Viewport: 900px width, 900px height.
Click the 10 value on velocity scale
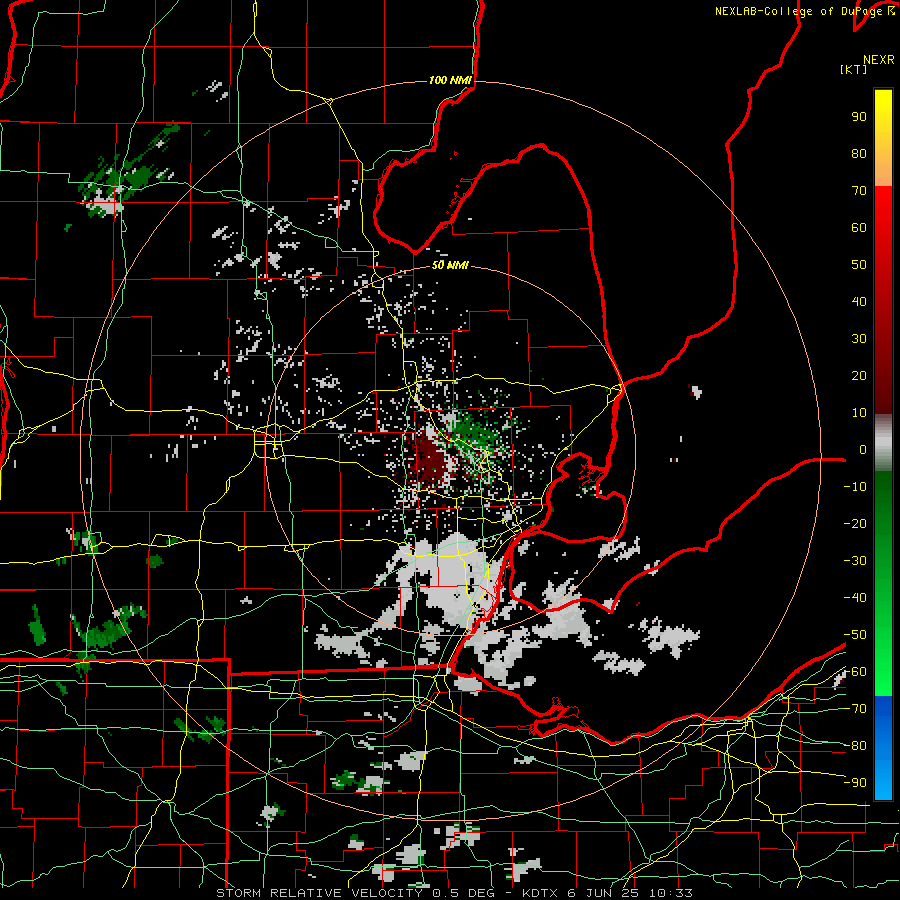click(859, 413)
